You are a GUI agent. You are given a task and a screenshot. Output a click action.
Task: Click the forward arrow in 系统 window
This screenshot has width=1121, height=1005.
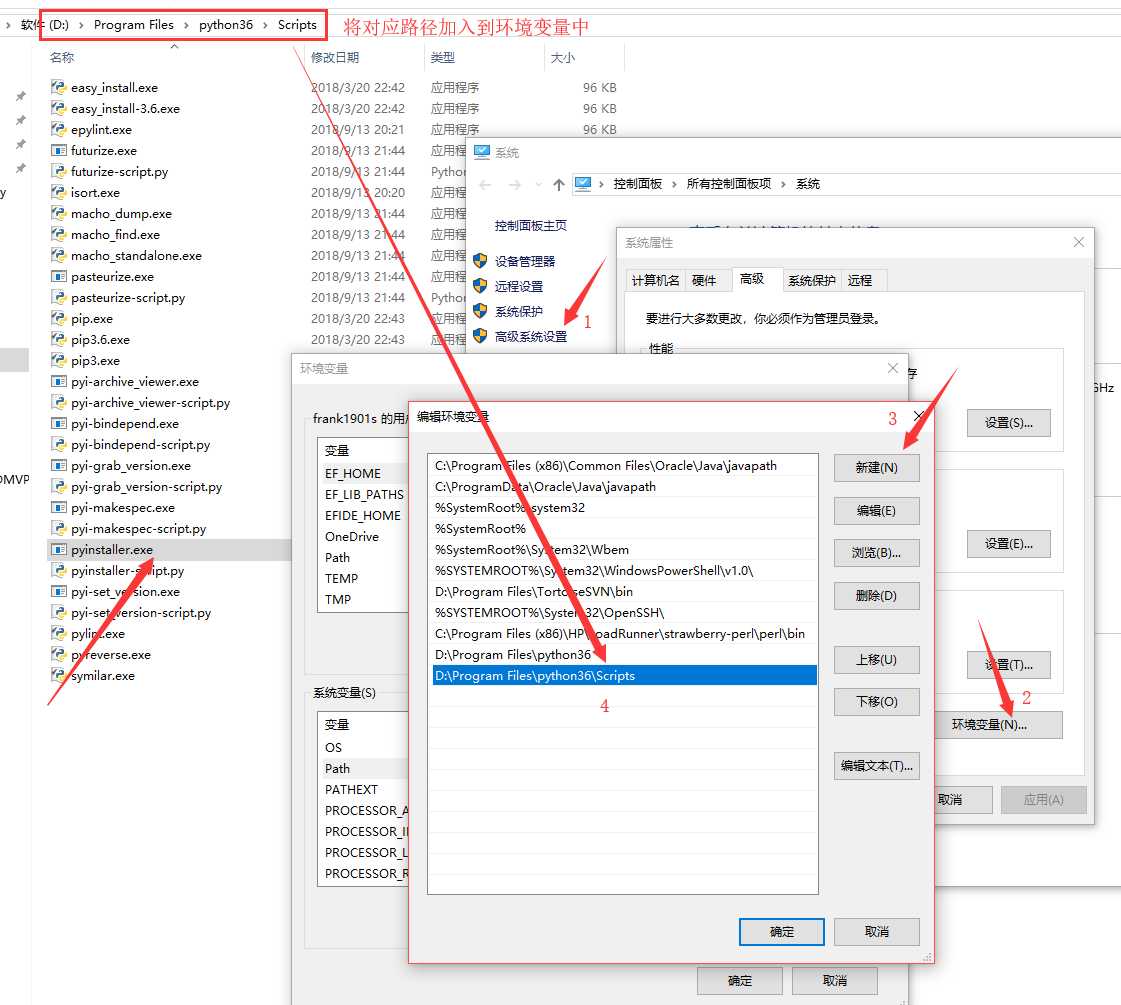(x=515, y=184)
